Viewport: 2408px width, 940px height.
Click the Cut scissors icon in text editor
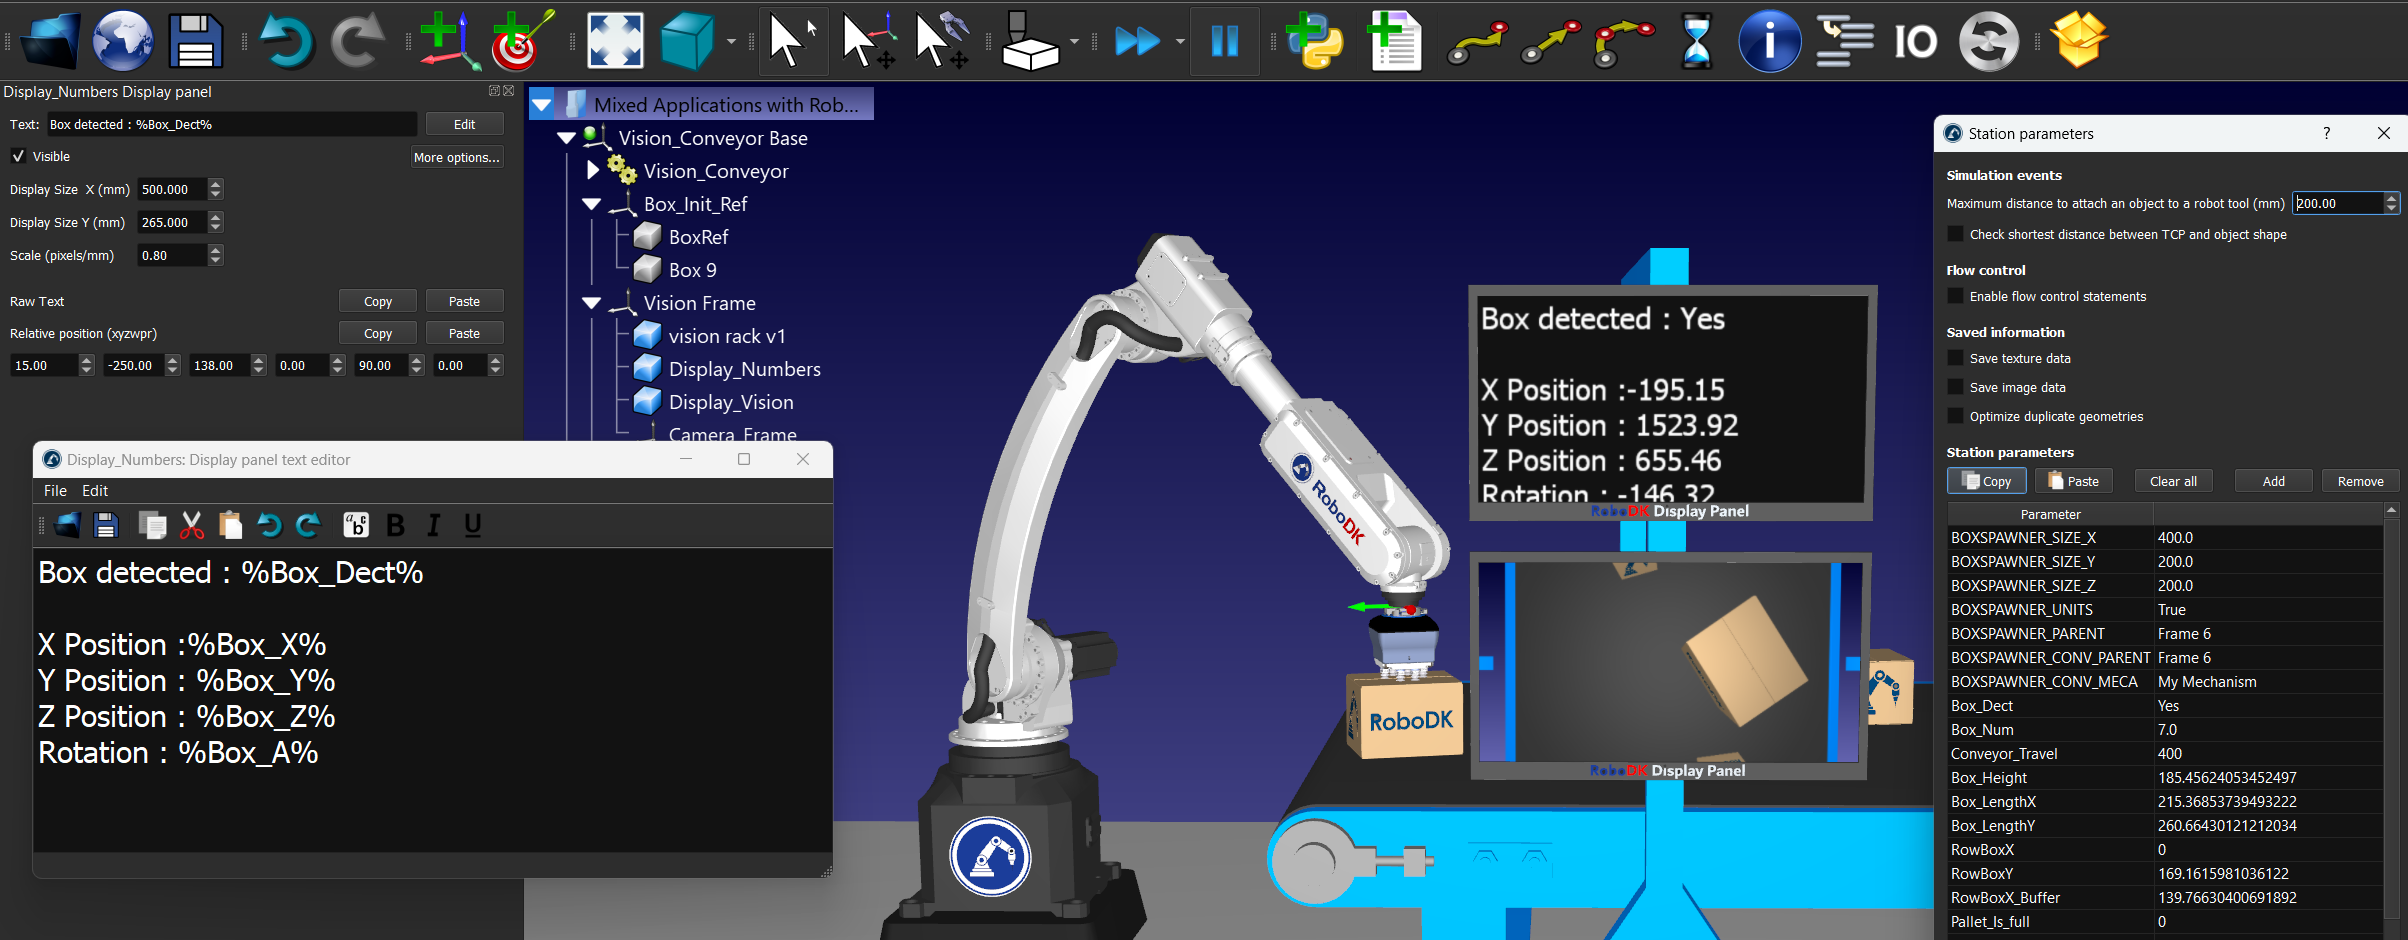click(x=192, y=525)
